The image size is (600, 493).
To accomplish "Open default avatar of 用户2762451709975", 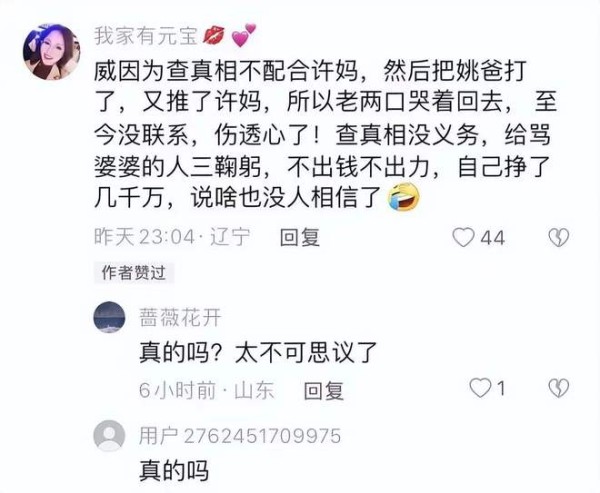I will [x=109, y=436].
